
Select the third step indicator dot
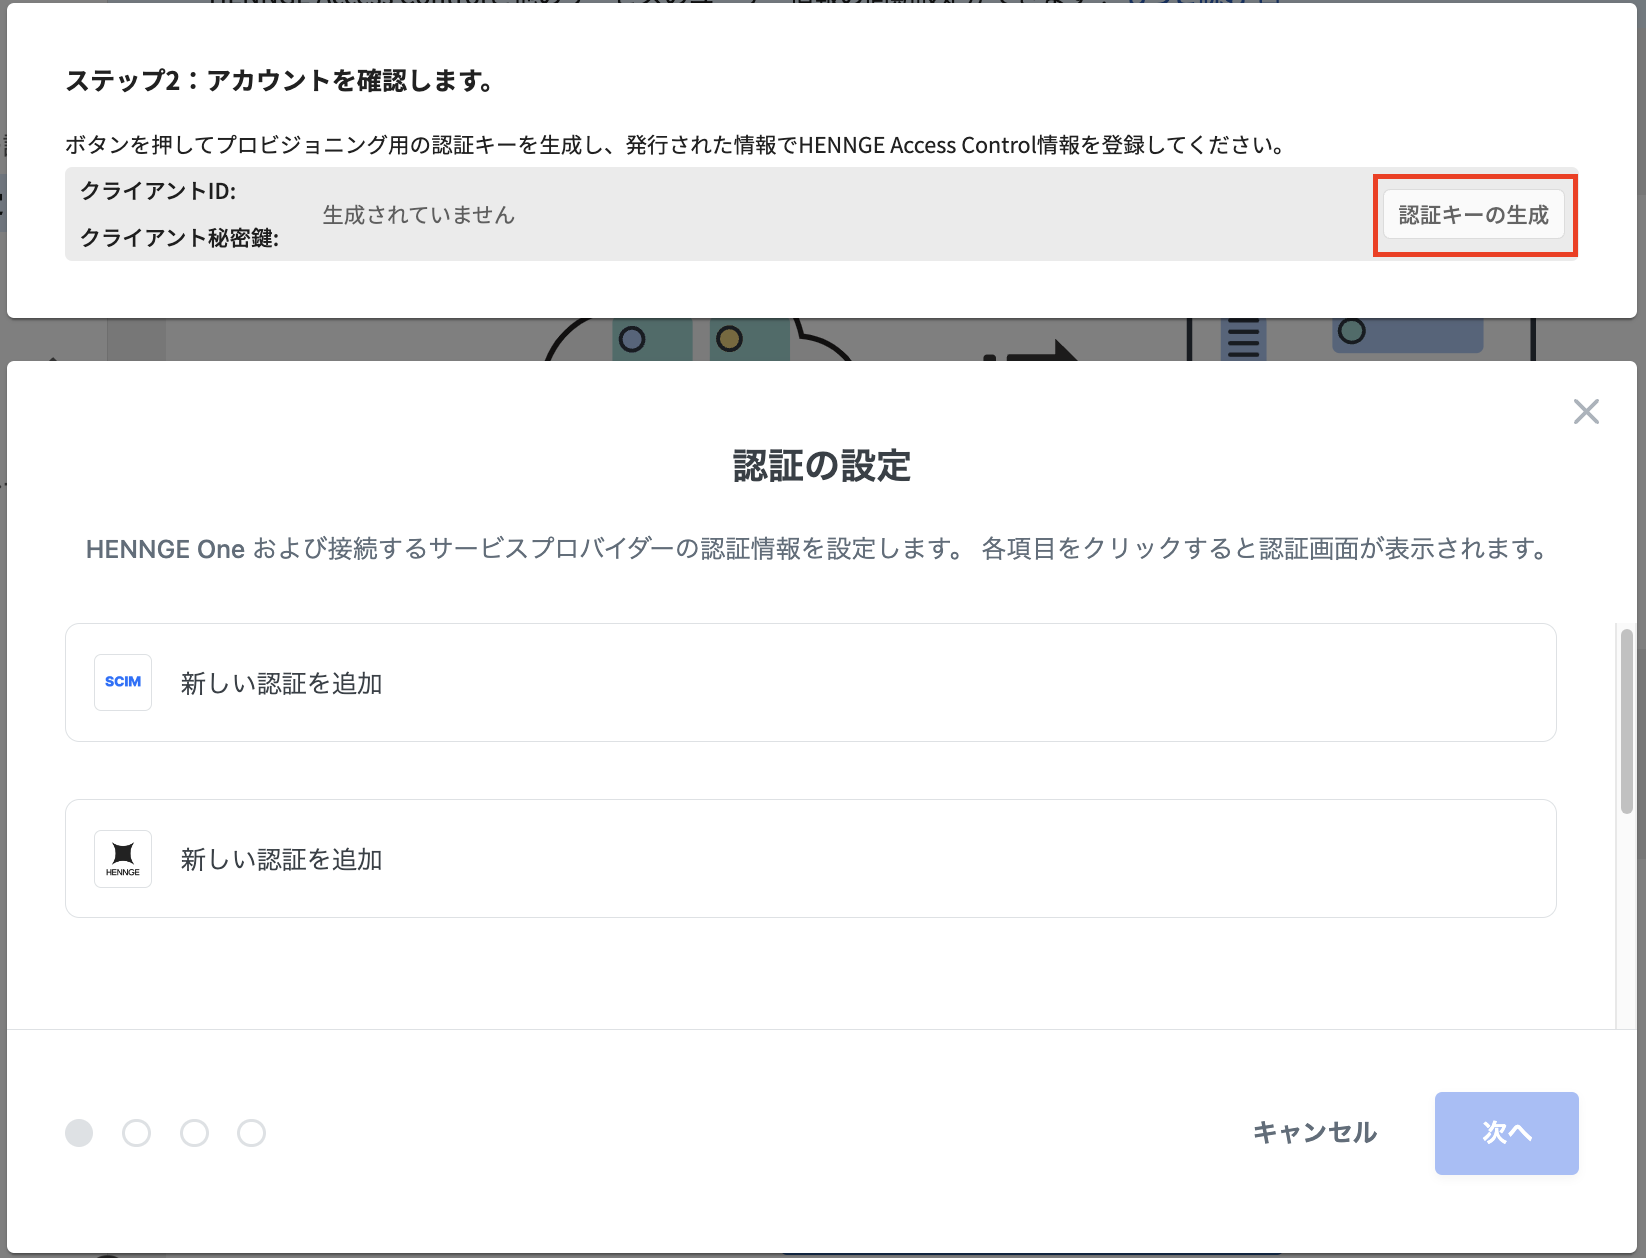click(x=195, y=1133)
